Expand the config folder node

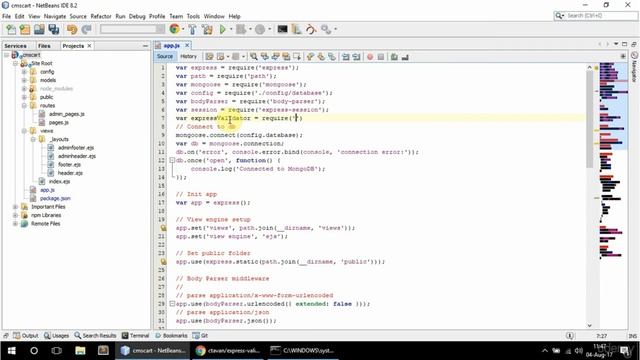[24, 72]
